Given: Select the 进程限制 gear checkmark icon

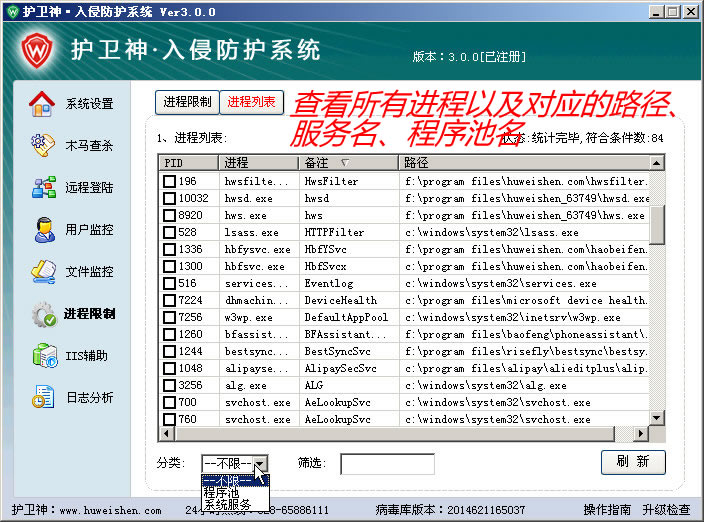Looking at the screenshot, I should coord(44,314).
